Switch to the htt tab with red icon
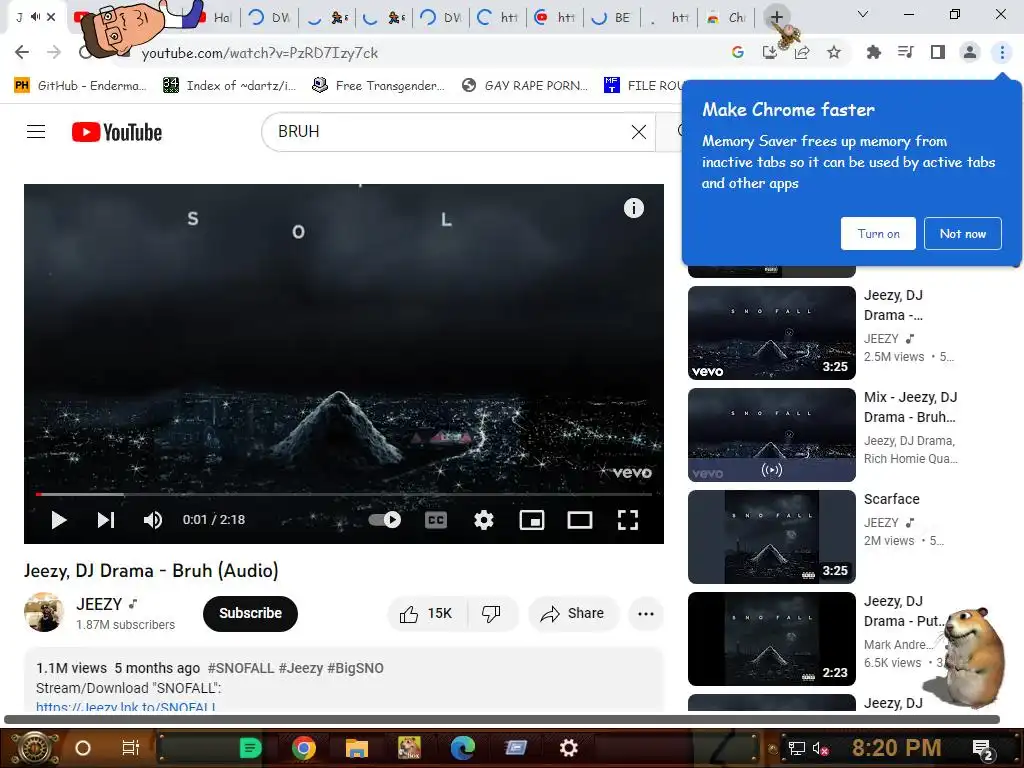The image size is (1024, 768). tap(555, 18)
